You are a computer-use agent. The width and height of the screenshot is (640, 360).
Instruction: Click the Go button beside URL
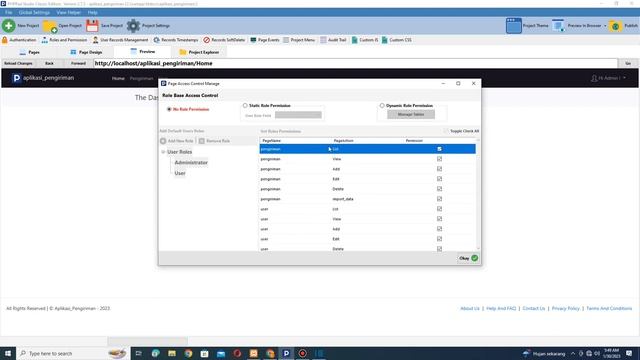pyautogui.click(x=628, y=63)
